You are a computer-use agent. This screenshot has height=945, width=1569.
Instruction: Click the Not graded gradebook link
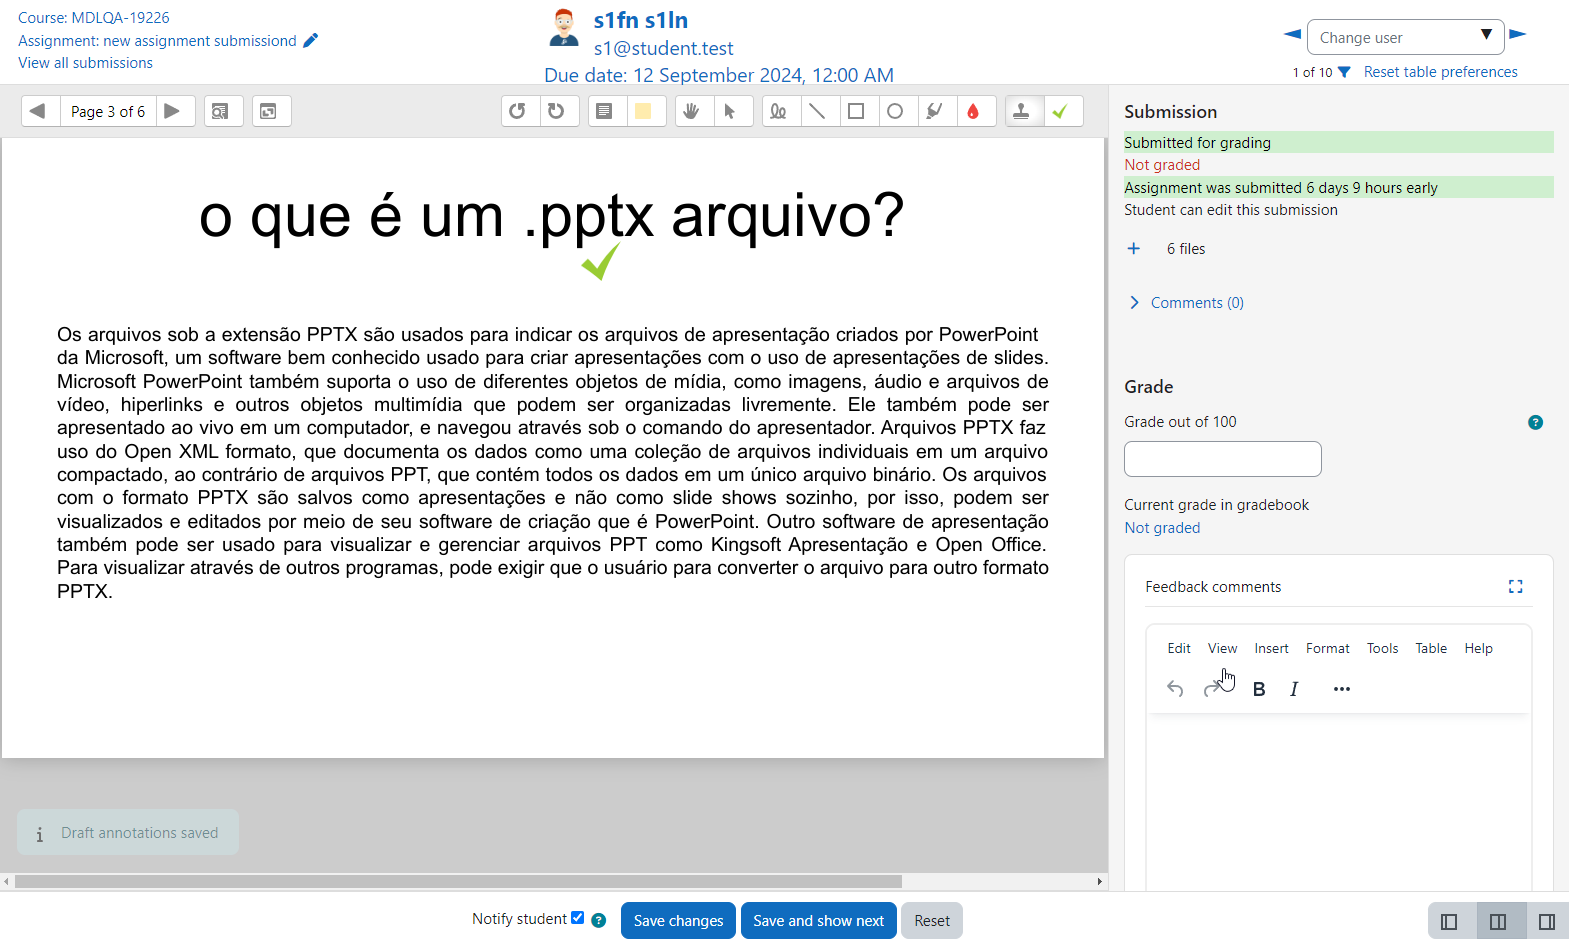1162,528
